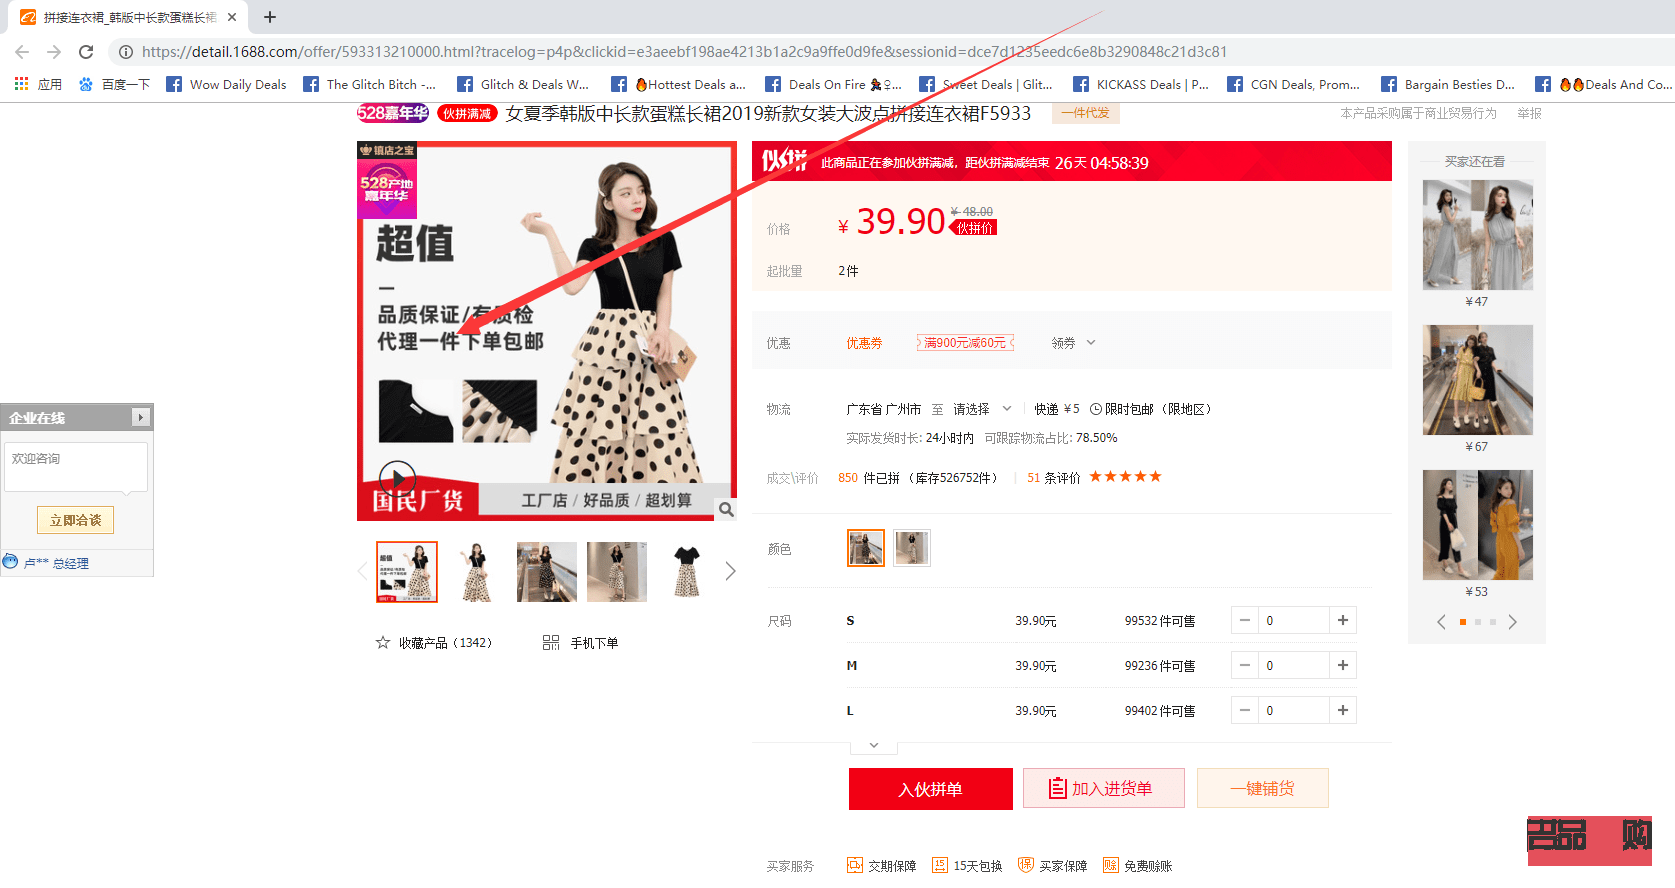The width and height of the screenshot is (1675, 888).
Task: Decrease quantity for size M
Action: [x=1245, y=666]
